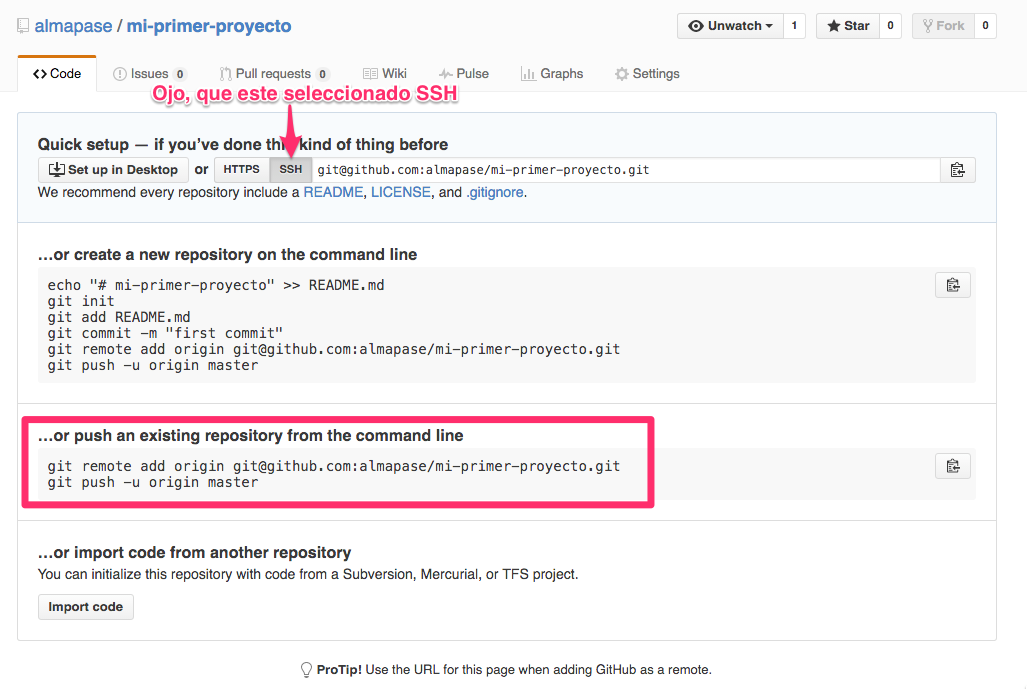Image resolution: width=1027 pixels, height=689 pixels.
Task: Click the Fork button
Action: pos(943,26)
